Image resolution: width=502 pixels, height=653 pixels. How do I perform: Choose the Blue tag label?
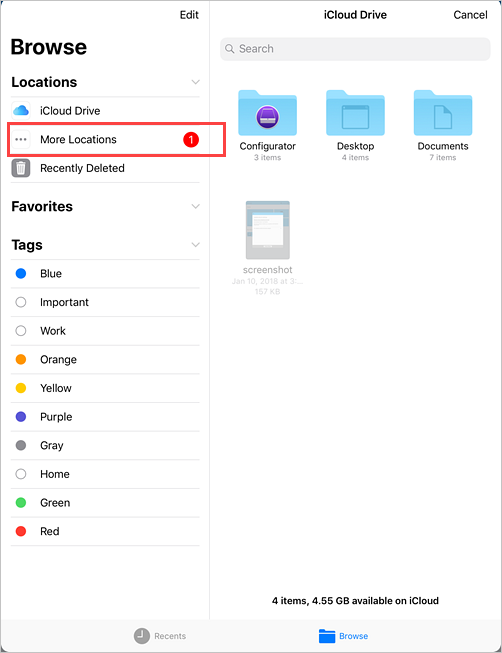[x=51, y=274]
